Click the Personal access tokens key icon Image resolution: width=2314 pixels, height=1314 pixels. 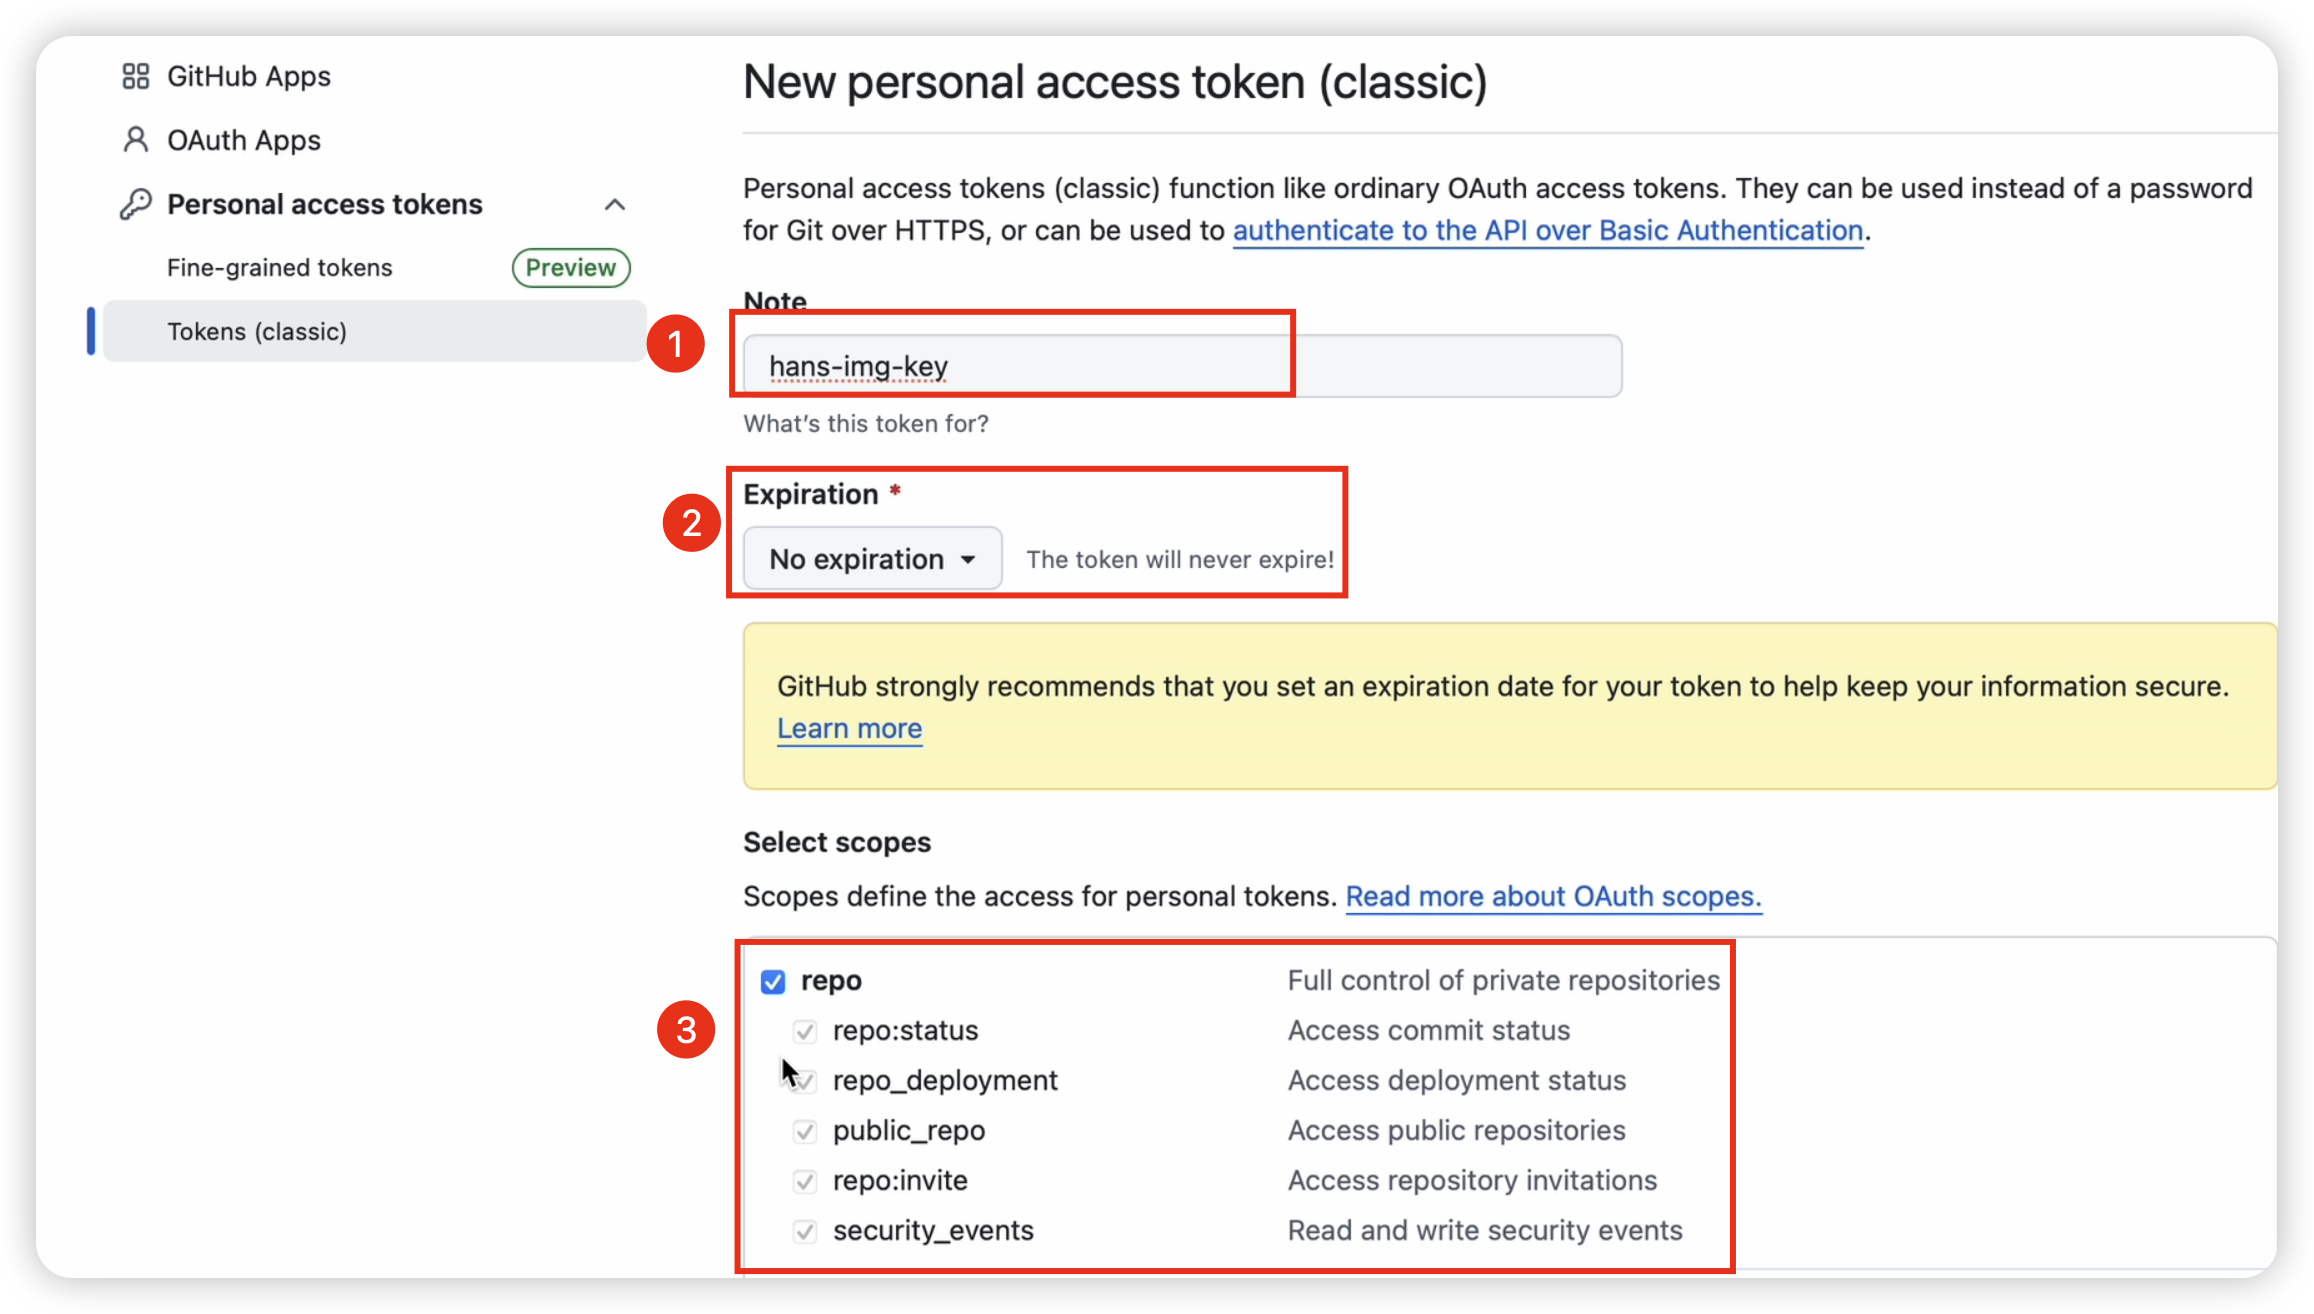tap(135, 204)
